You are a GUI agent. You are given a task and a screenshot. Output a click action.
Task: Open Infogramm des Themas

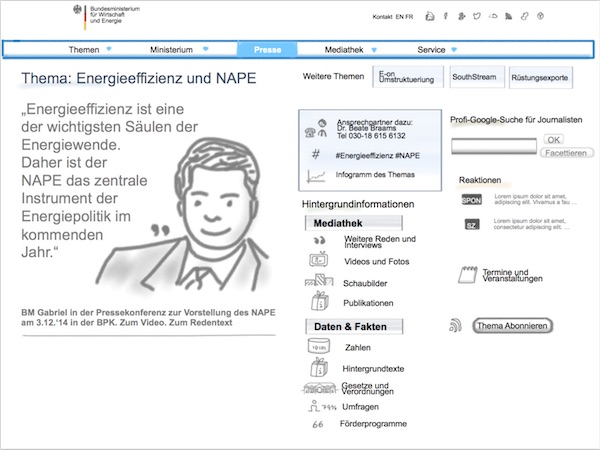click(375, 174)
